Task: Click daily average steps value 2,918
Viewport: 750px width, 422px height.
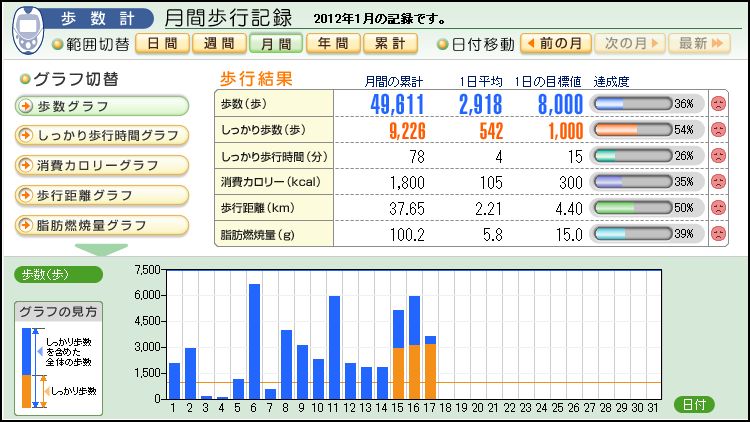Action: 481,104
